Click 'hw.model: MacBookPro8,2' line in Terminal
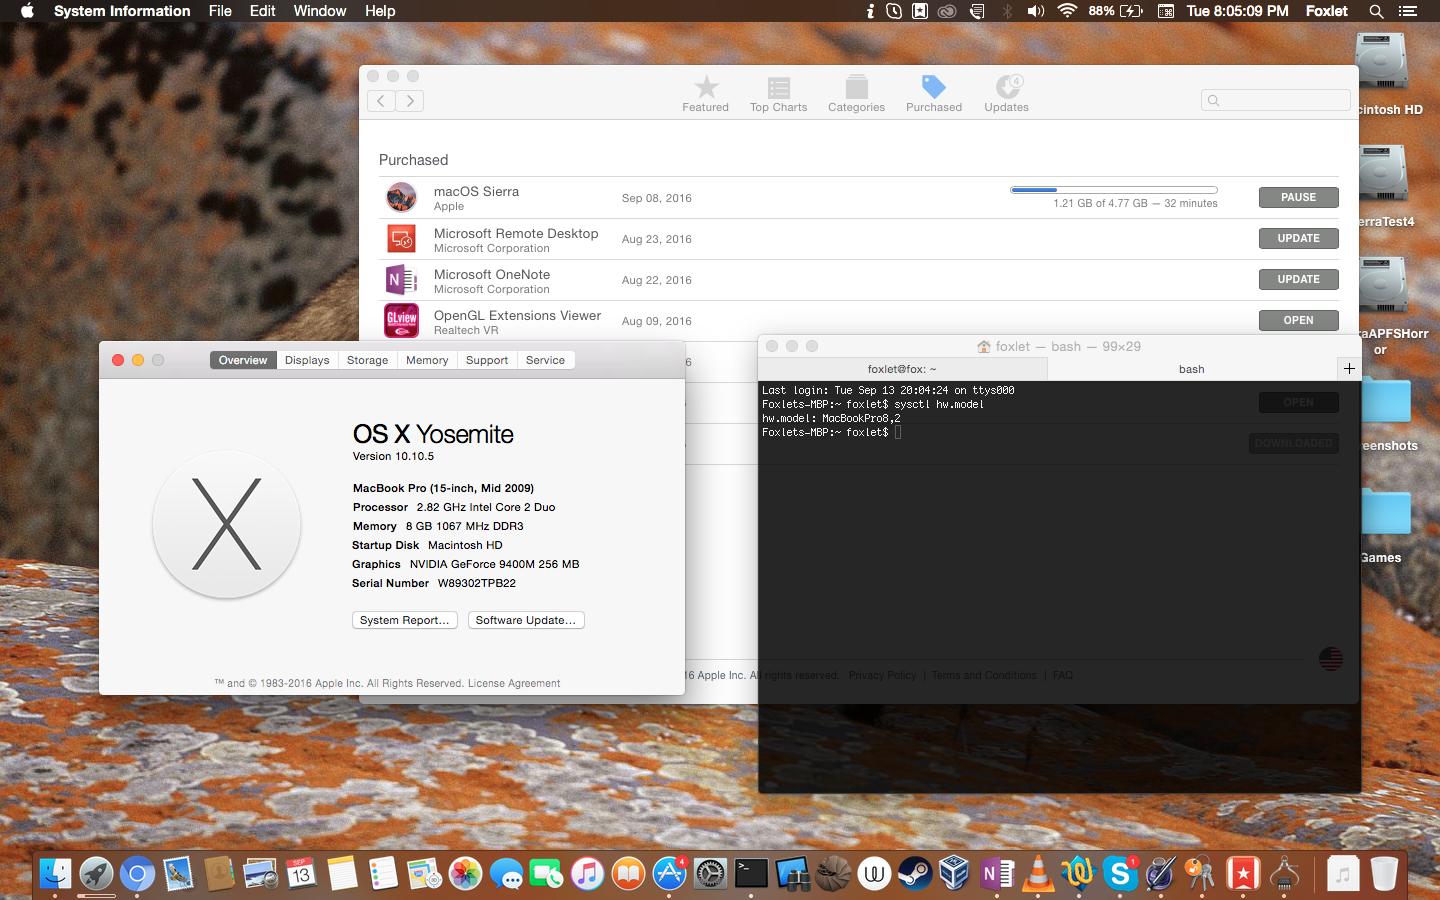 point(831,418)
